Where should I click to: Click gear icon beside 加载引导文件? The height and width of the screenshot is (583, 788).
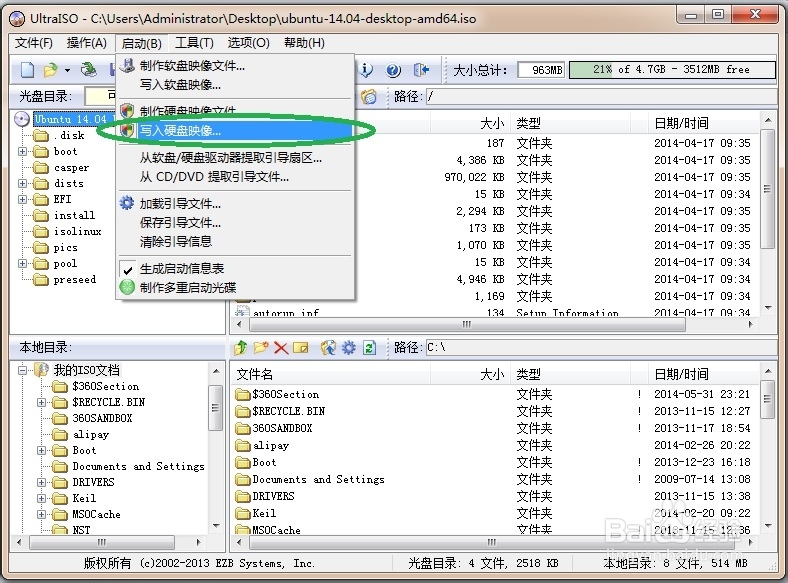127,203
